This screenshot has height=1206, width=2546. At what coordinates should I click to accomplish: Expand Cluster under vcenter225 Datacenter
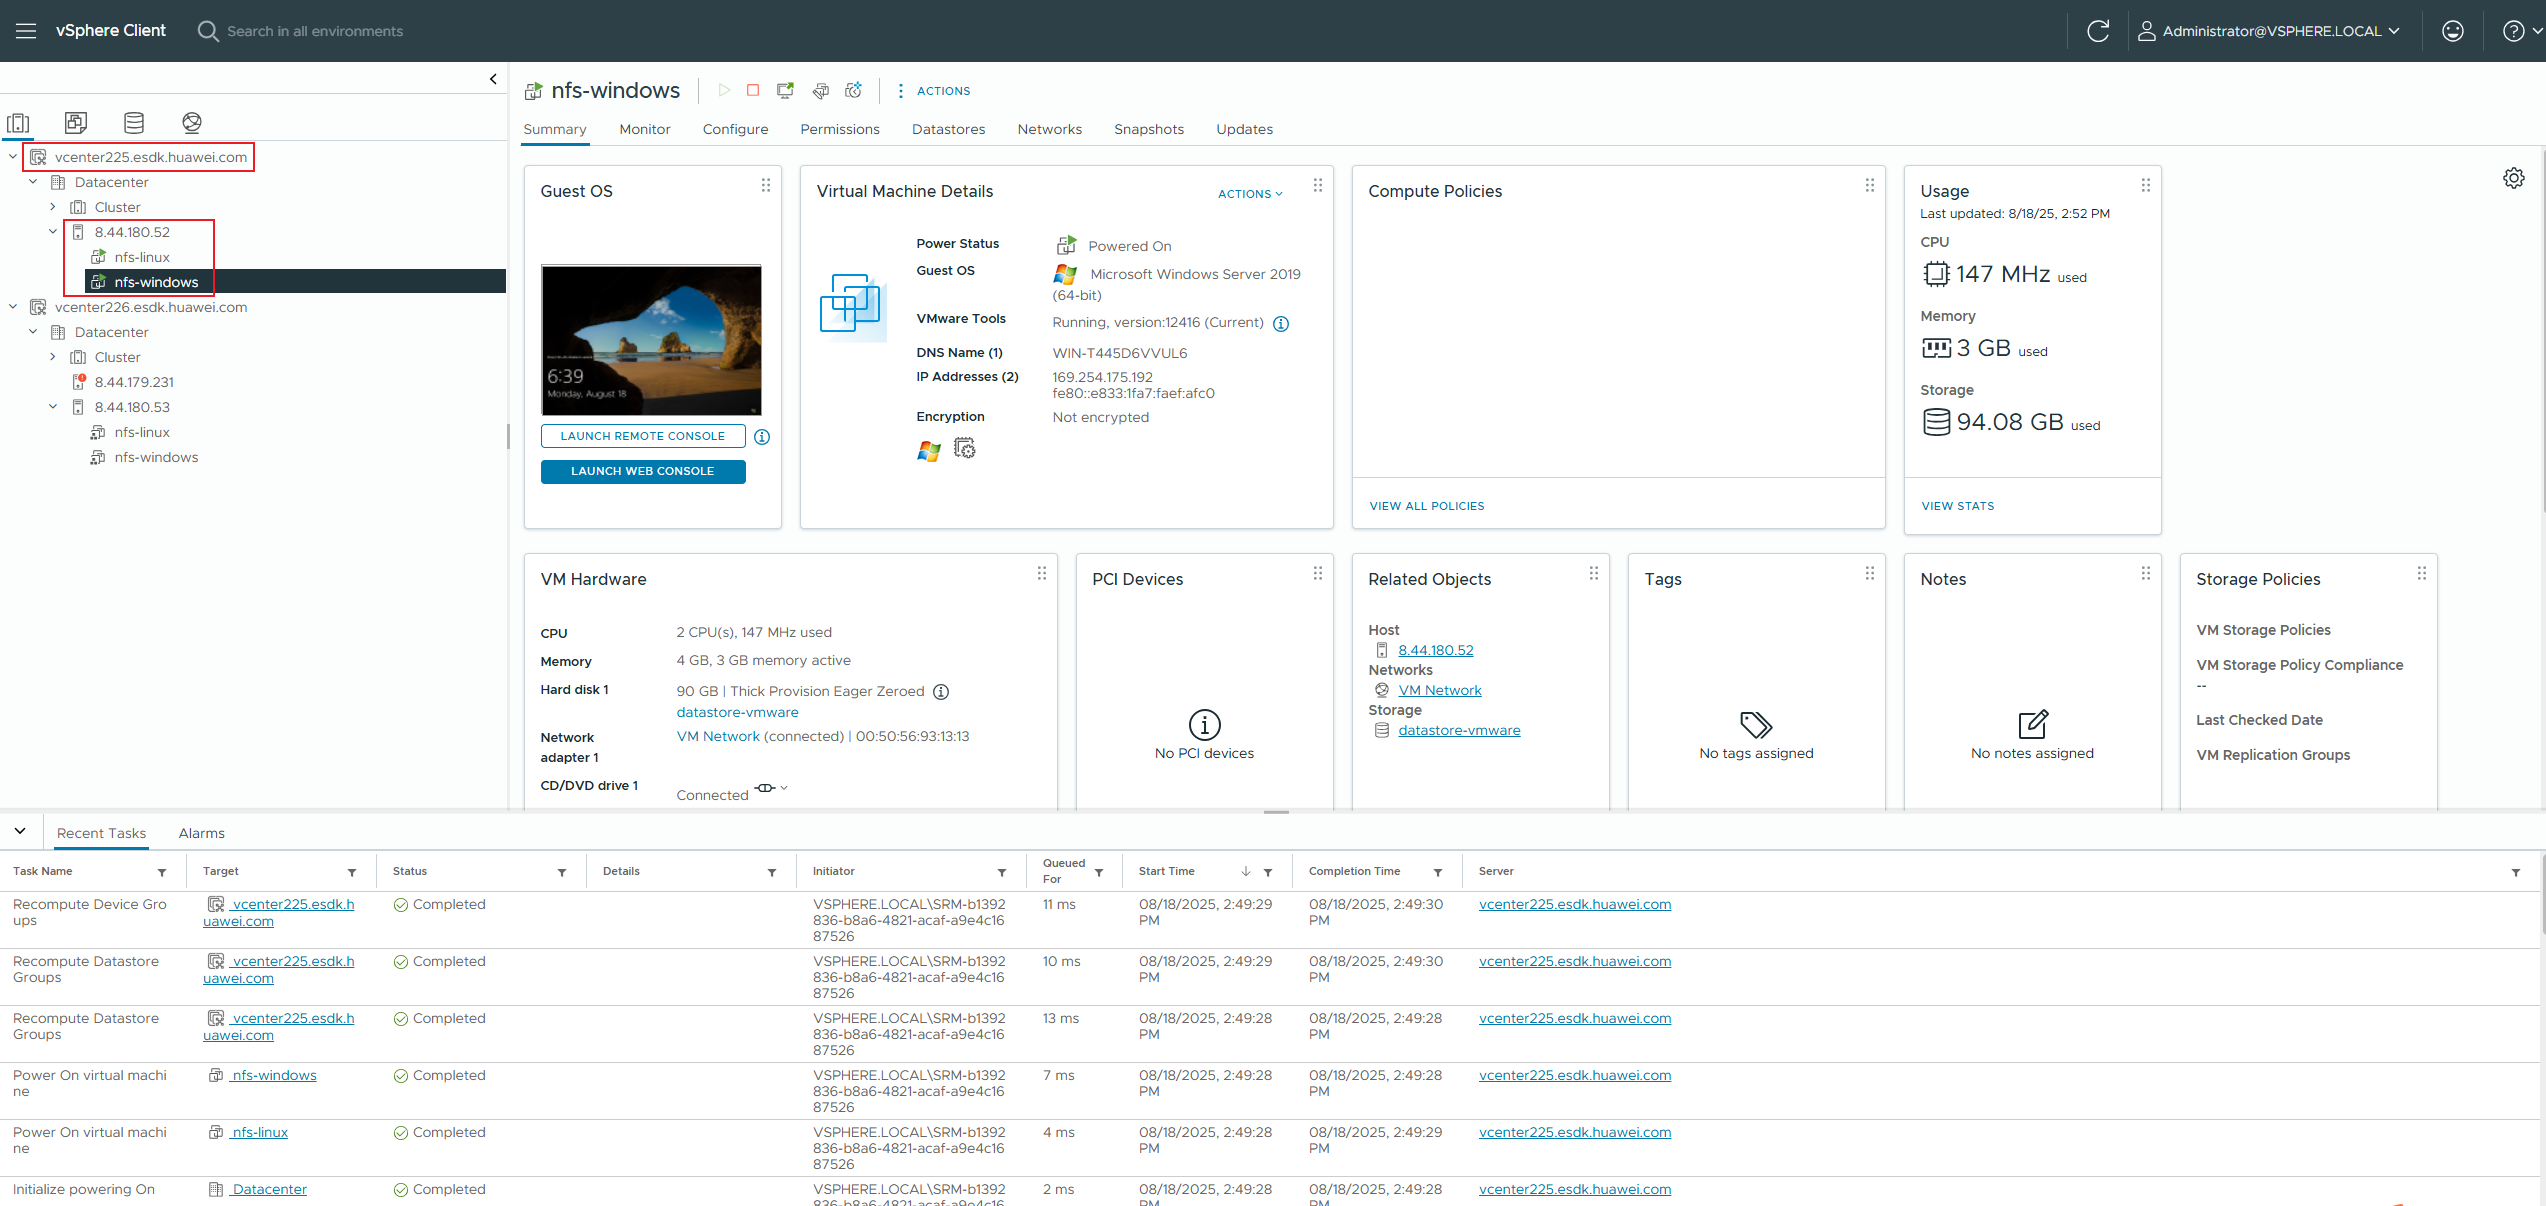53,207
